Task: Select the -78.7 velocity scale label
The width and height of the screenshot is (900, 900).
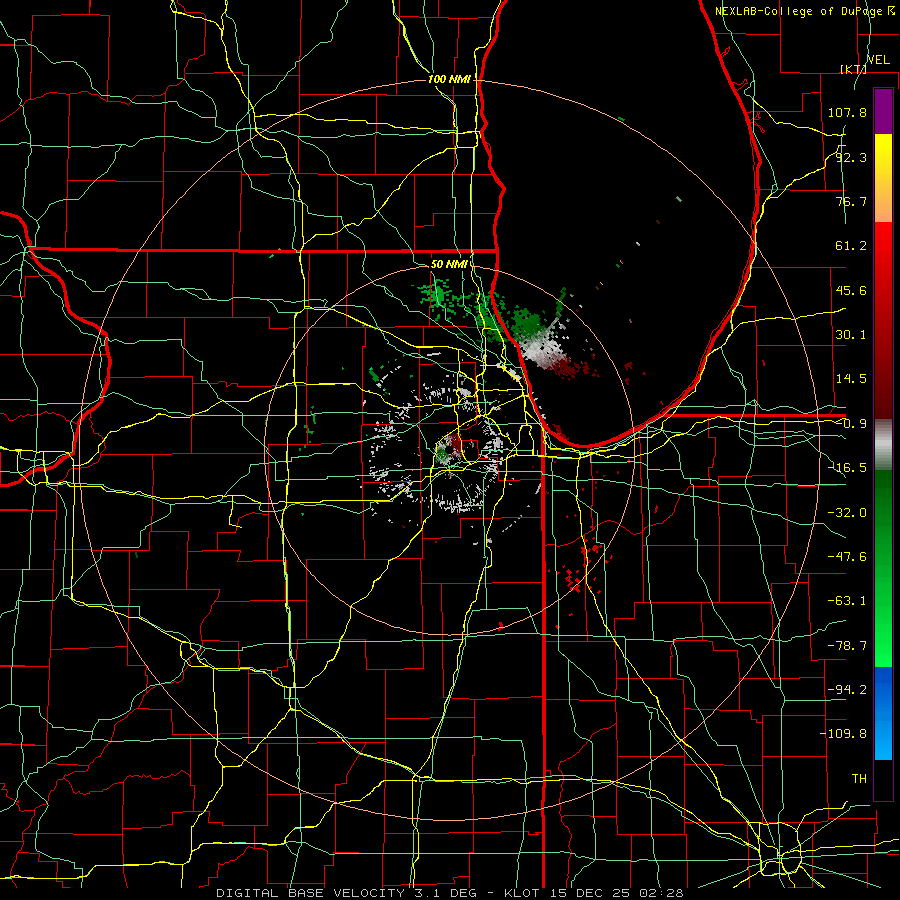Action: pyautogui.click(x=847, y=646)
